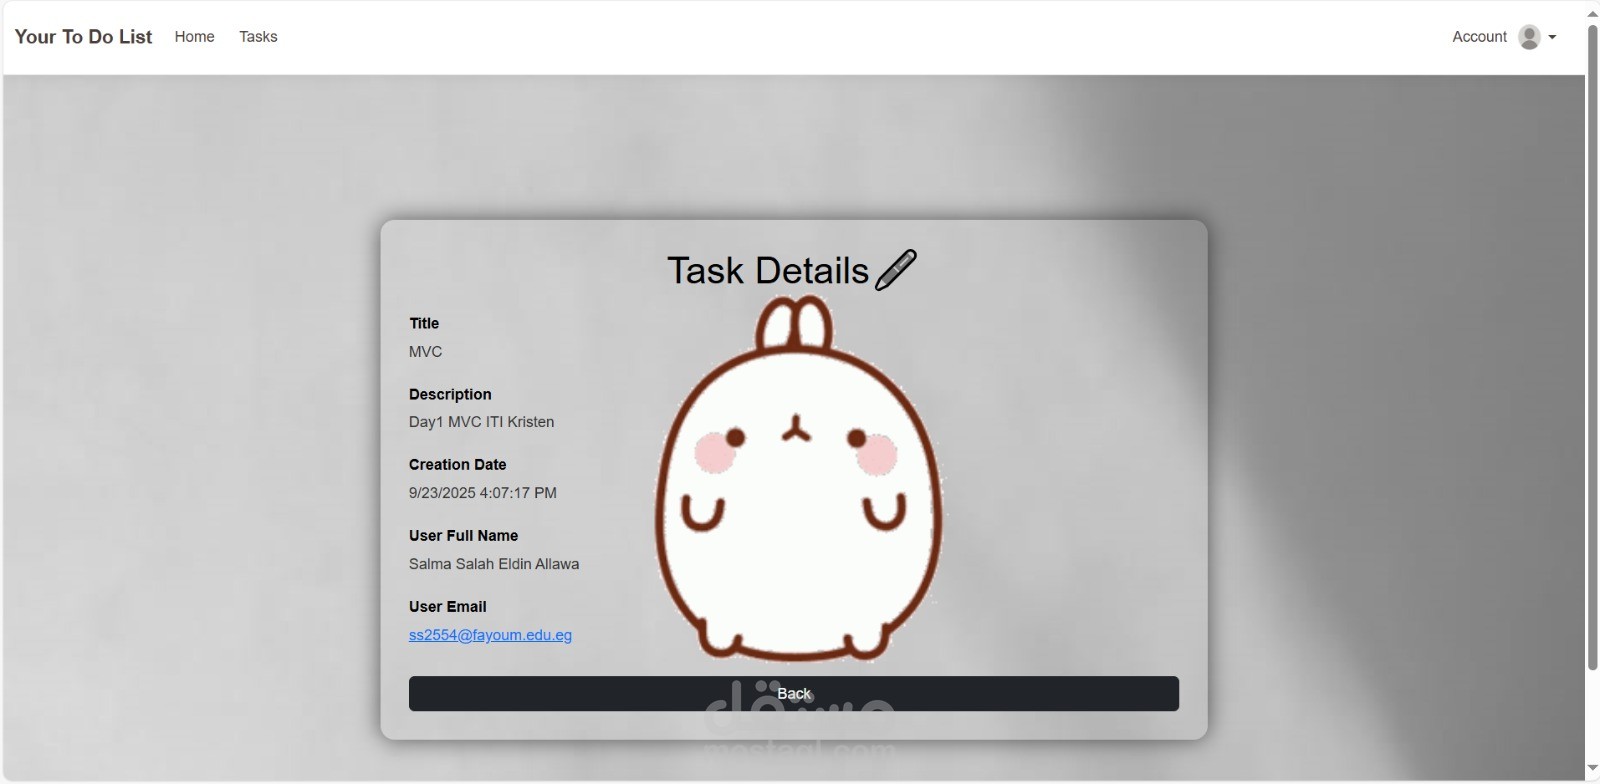
Task: Click the '9/23/2025 4:07:17 PM' date value
Action: pos(483,493)
